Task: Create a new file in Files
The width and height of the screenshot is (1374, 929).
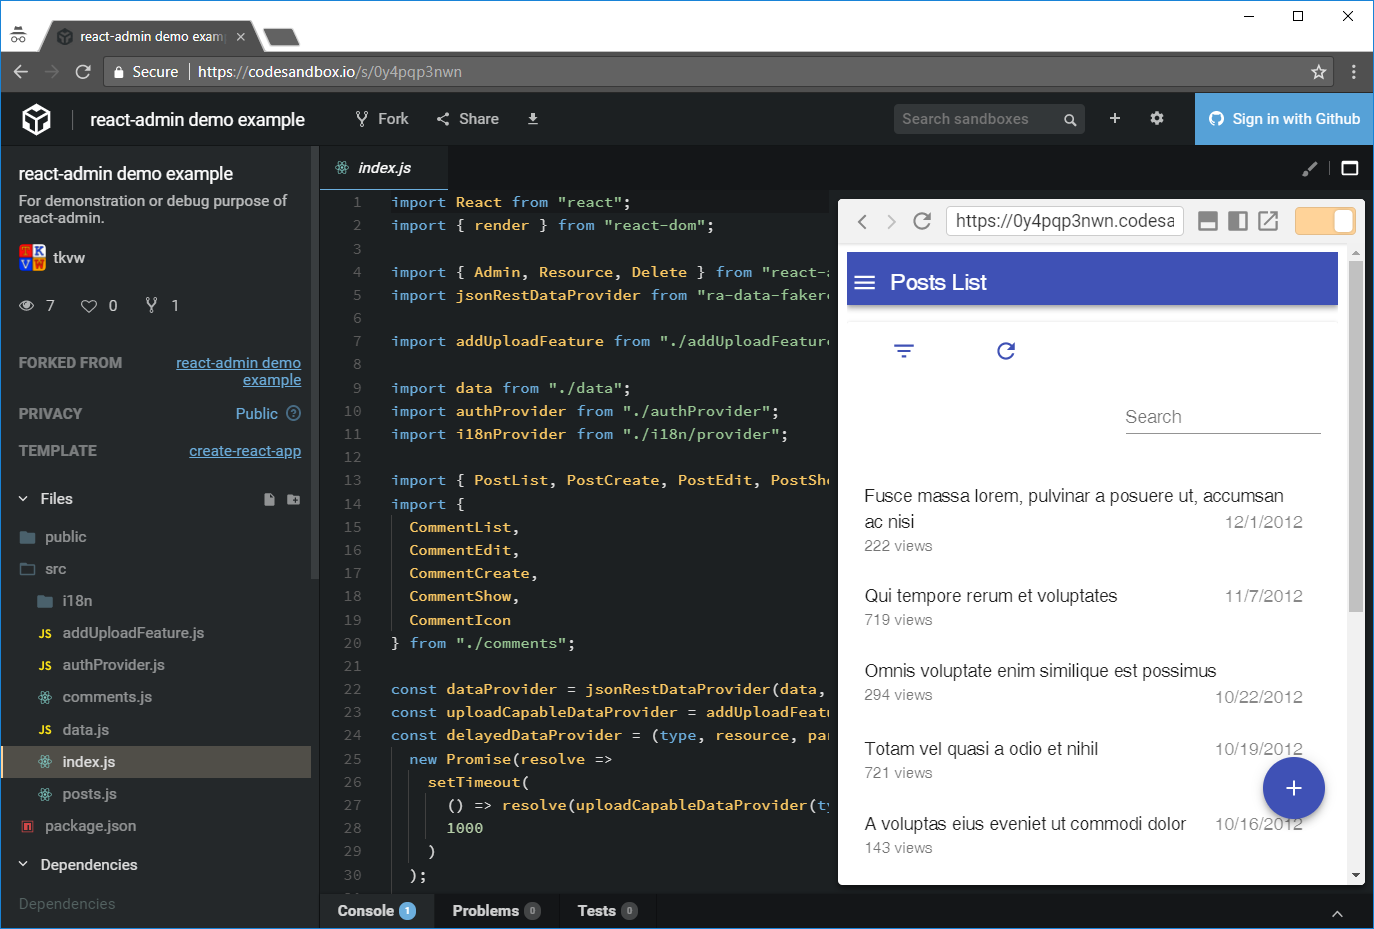Action: coord(269,499)
